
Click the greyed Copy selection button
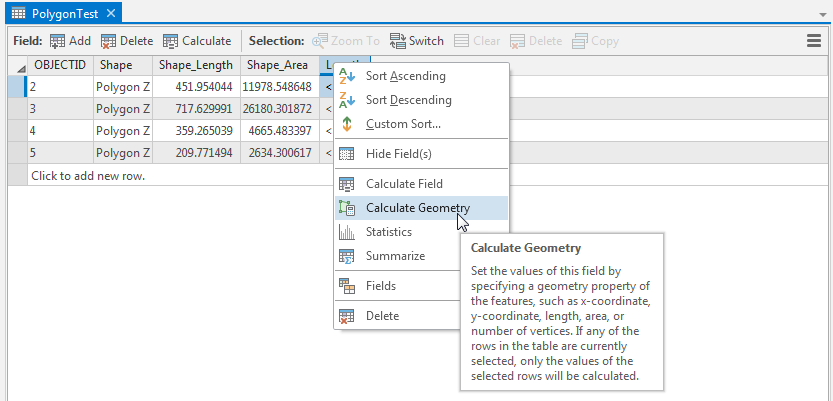[x=596, y=41]
